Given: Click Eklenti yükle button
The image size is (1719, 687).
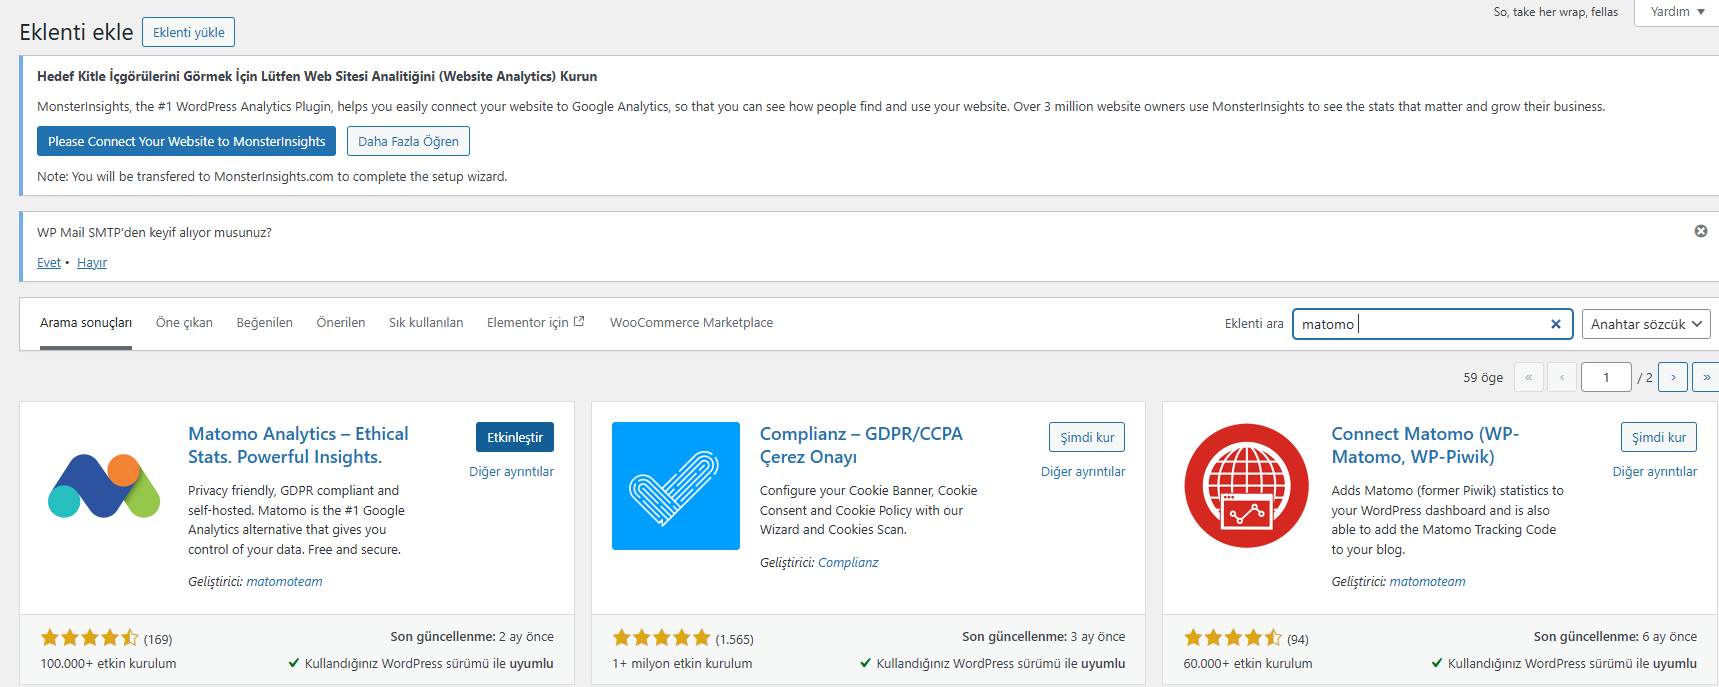Looking at the screenshot, I should tap(188, 32).
